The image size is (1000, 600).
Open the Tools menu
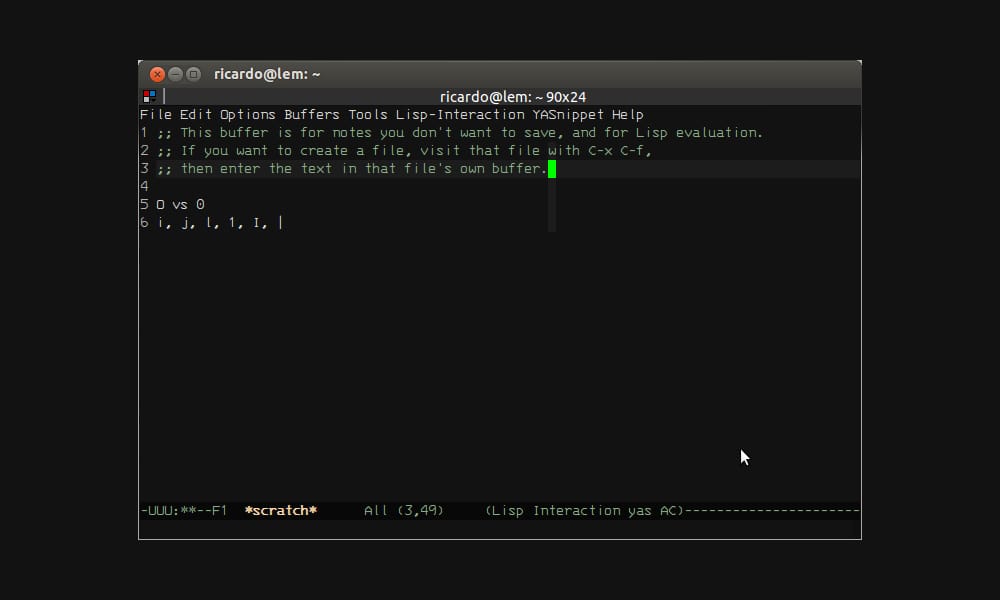(368, 114)
